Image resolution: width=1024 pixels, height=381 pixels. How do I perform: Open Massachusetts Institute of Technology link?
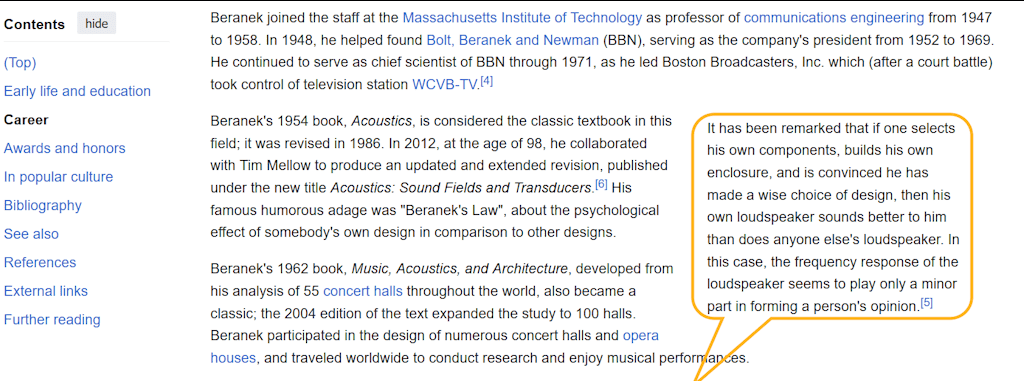[x=522, y=18]
